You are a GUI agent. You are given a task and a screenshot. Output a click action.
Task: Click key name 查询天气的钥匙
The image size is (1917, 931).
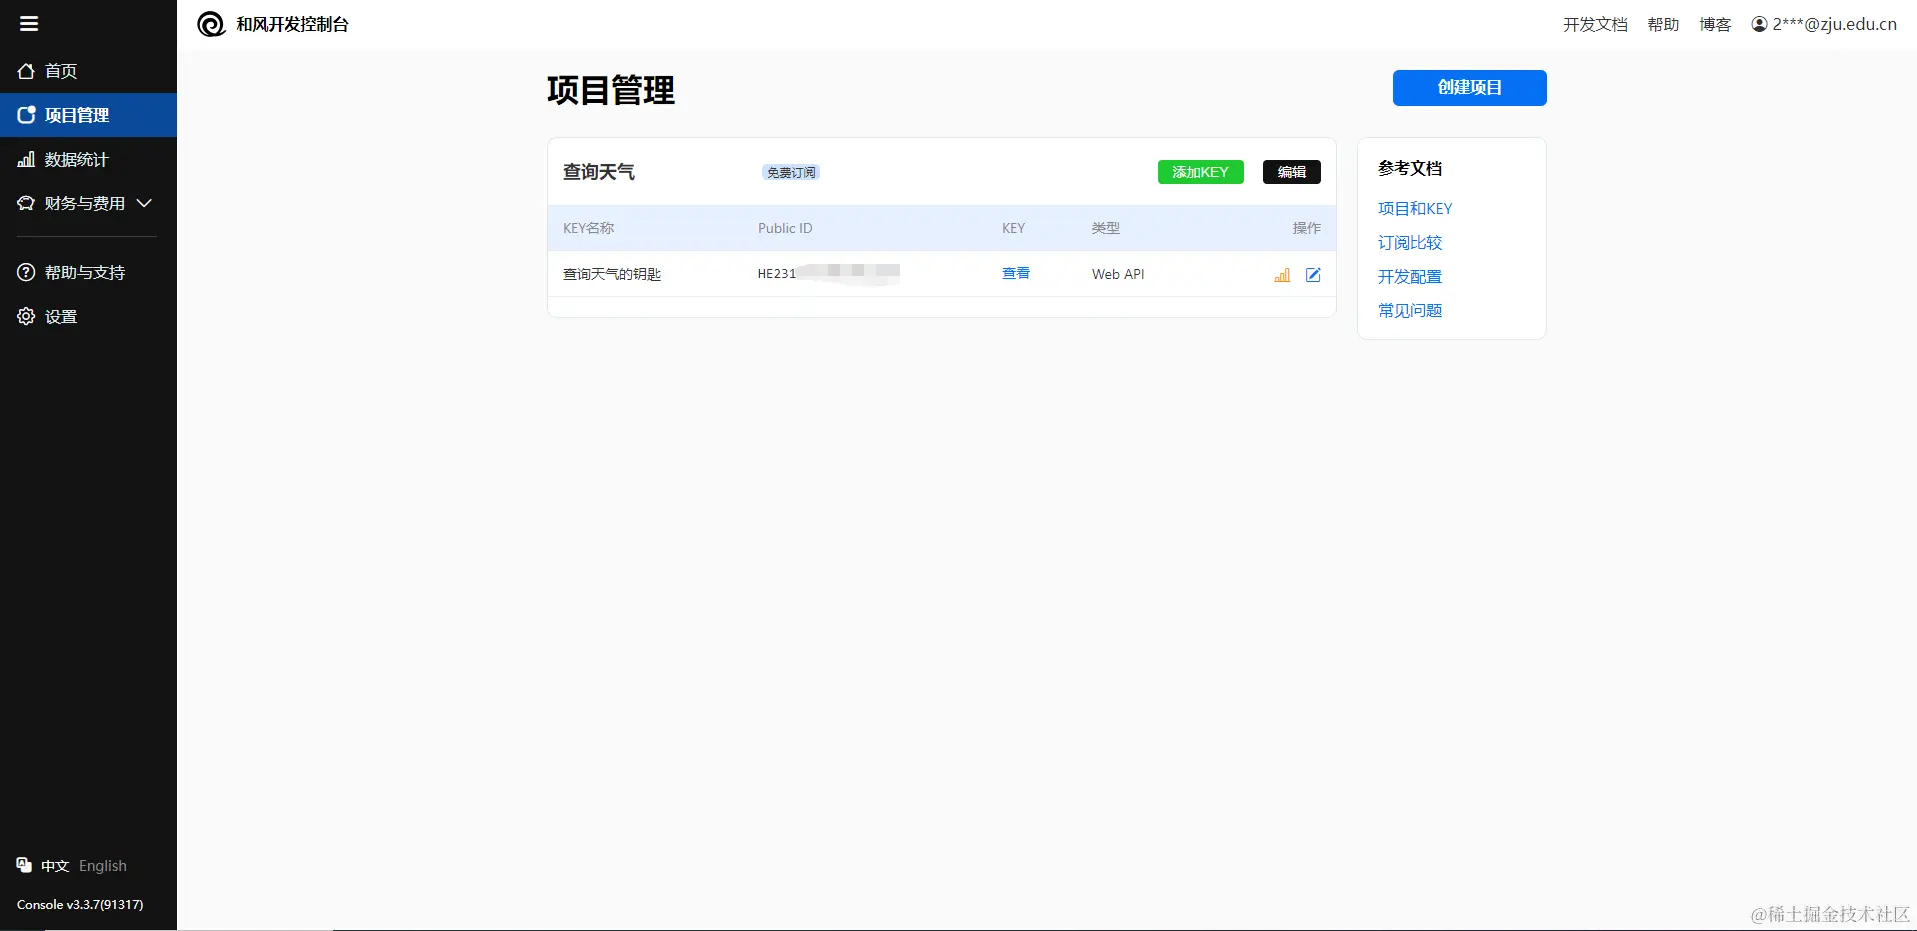pyautogui.click(x=612, y=274)
